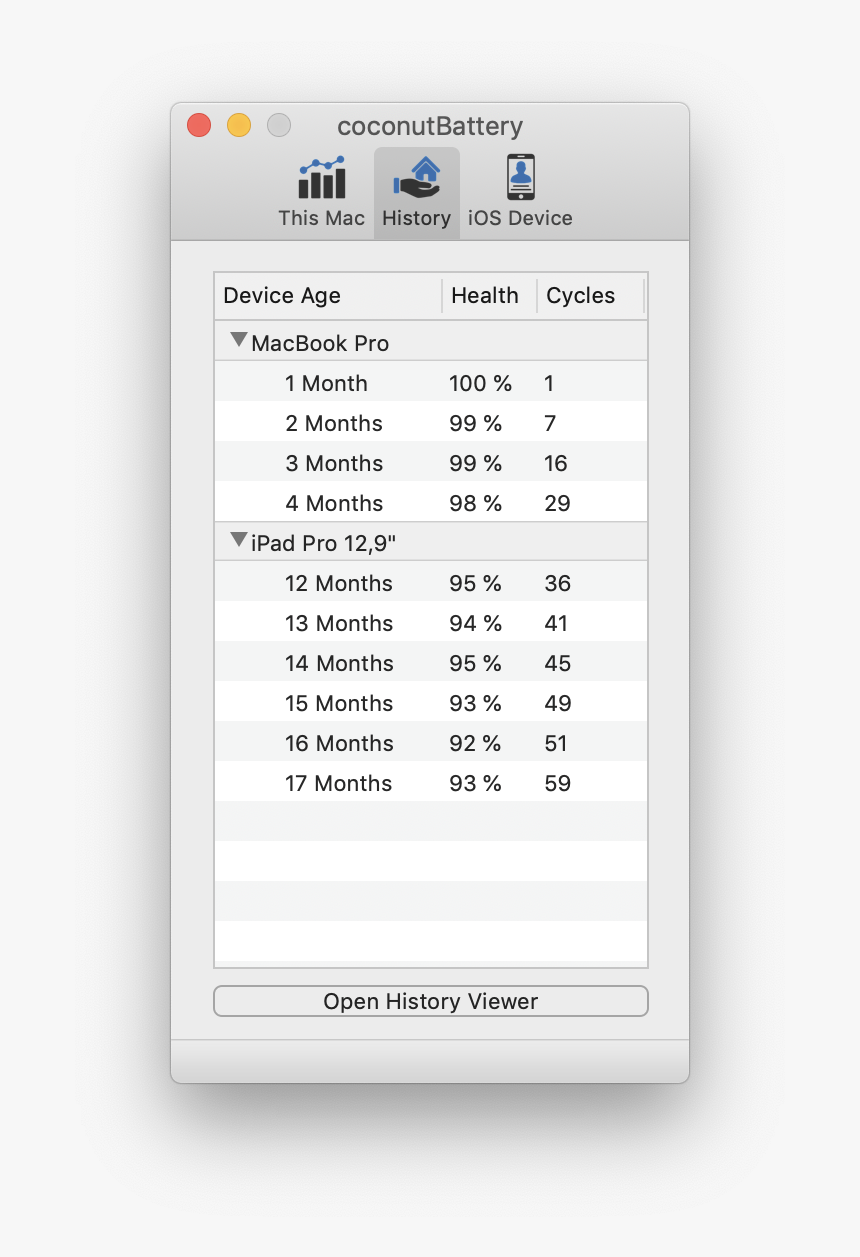Open History Viewer button
860x1257 pixels.
[431, 1001]
